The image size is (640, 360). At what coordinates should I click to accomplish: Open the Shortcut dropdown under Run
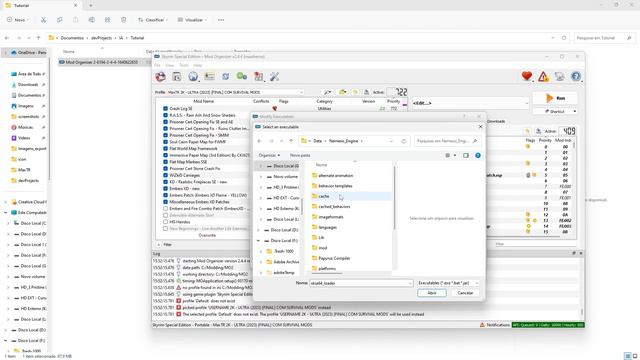pyautogui.click(x=575, y=111)
